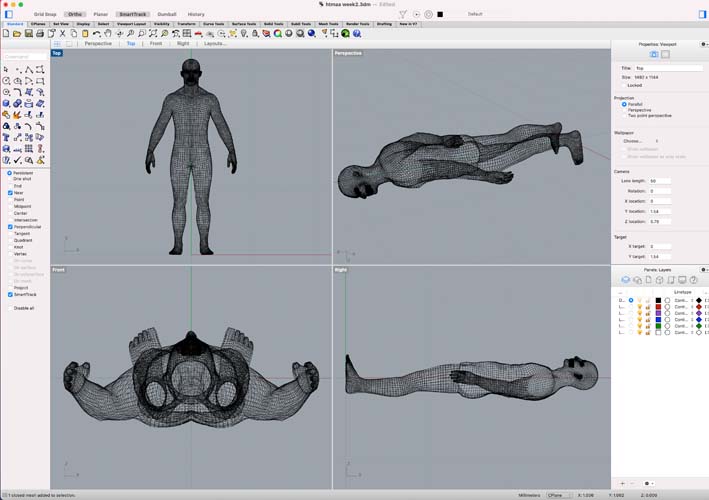
Task: Check the Disable all osnaps checkbox
Action: [10, 308]
